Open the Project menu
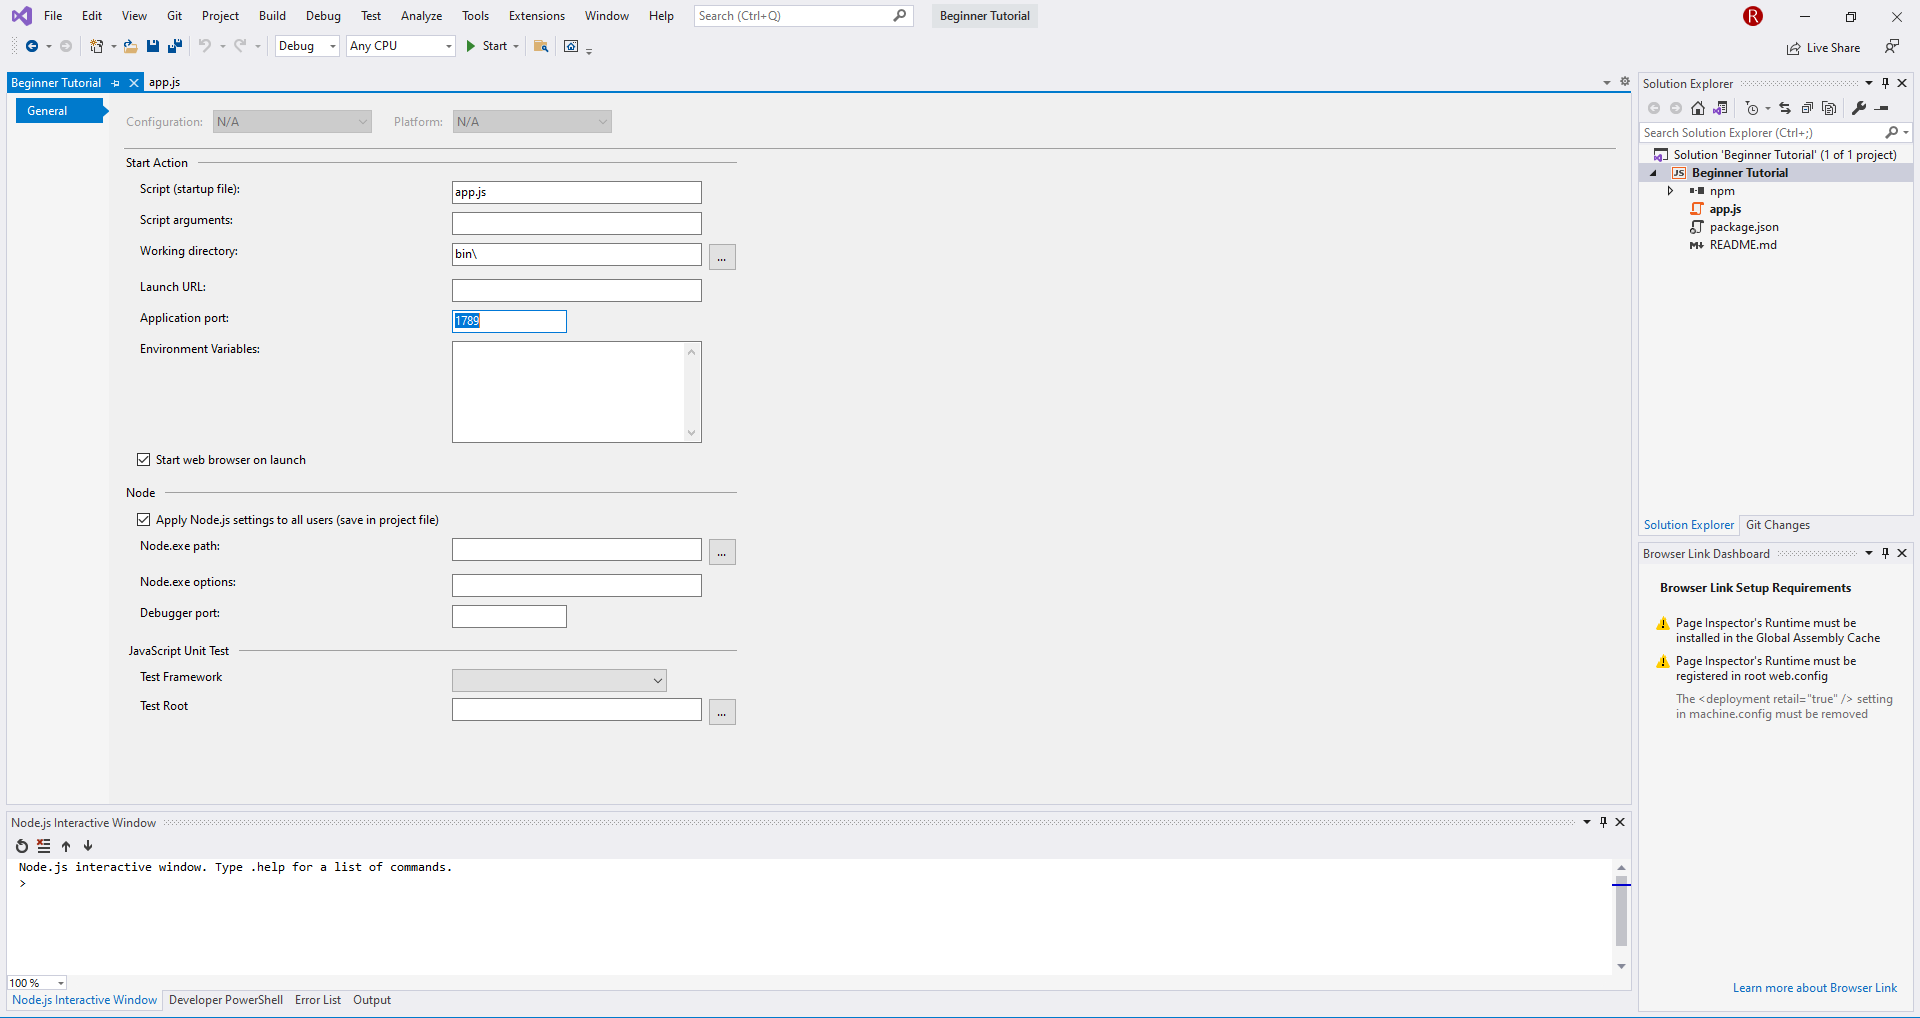The image size is (1920, 1018). point(220,16)
